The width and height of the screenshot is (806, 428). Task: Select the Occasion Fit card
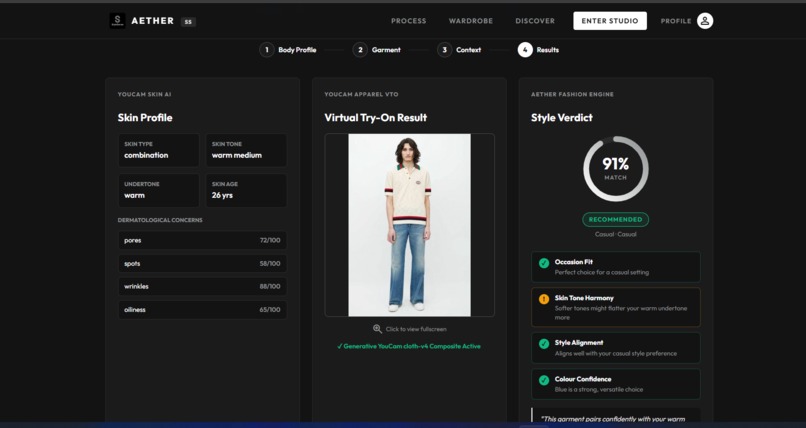615,267
